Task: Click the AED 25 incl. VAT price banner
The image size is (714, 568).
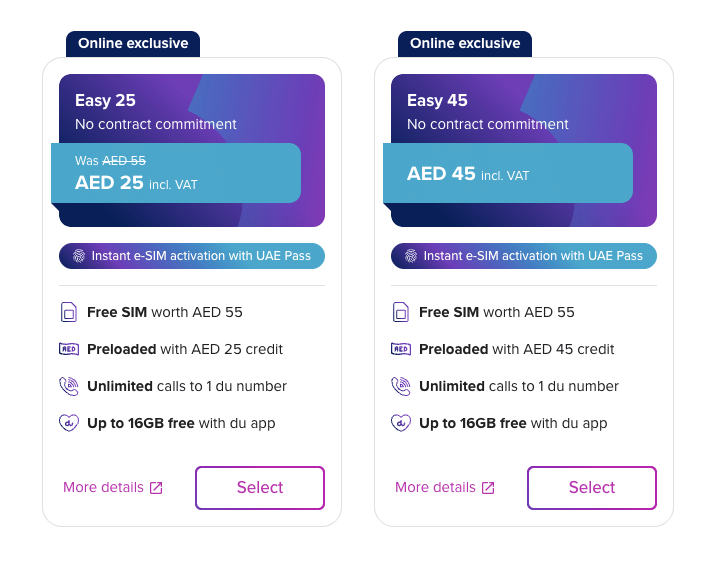Action: coord(176,173)
